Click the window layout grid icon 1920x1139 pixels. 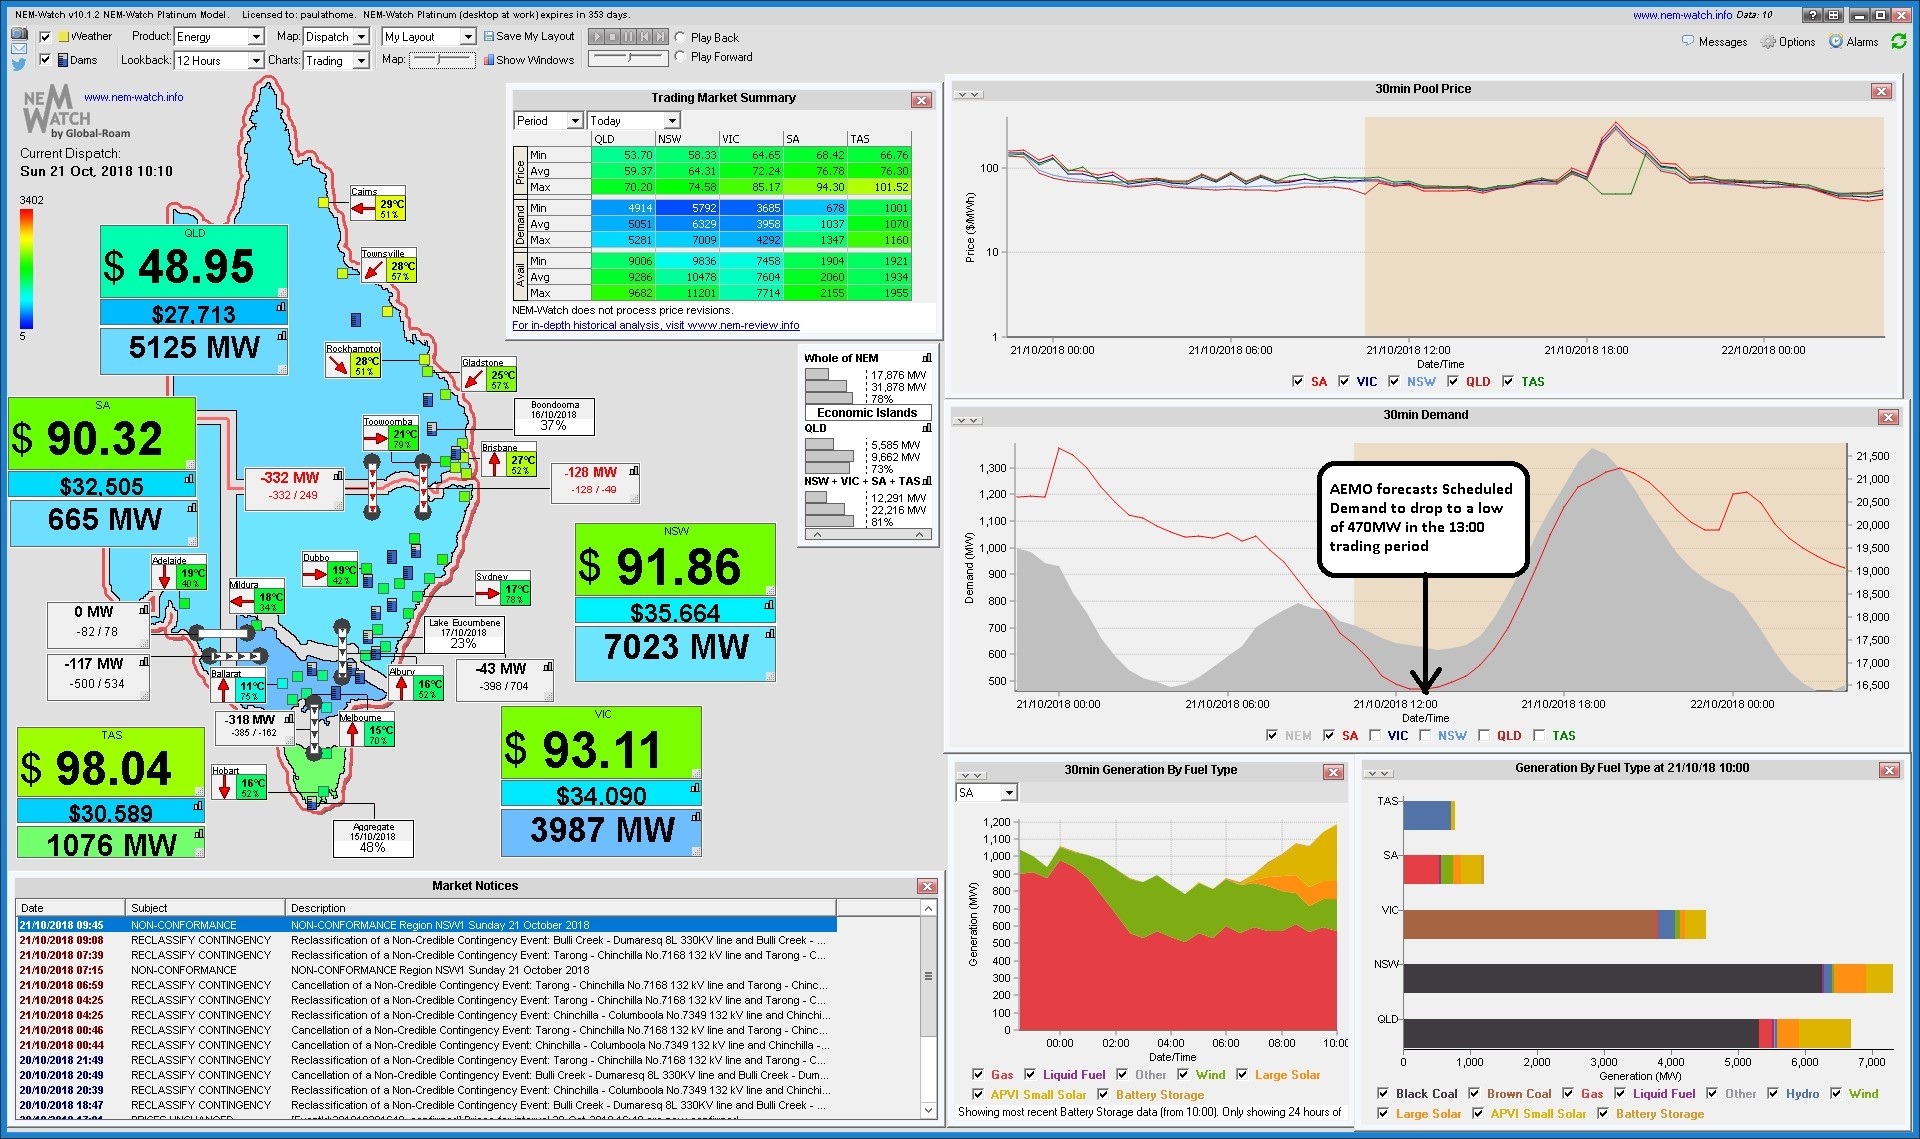(x=1833, y=15)
